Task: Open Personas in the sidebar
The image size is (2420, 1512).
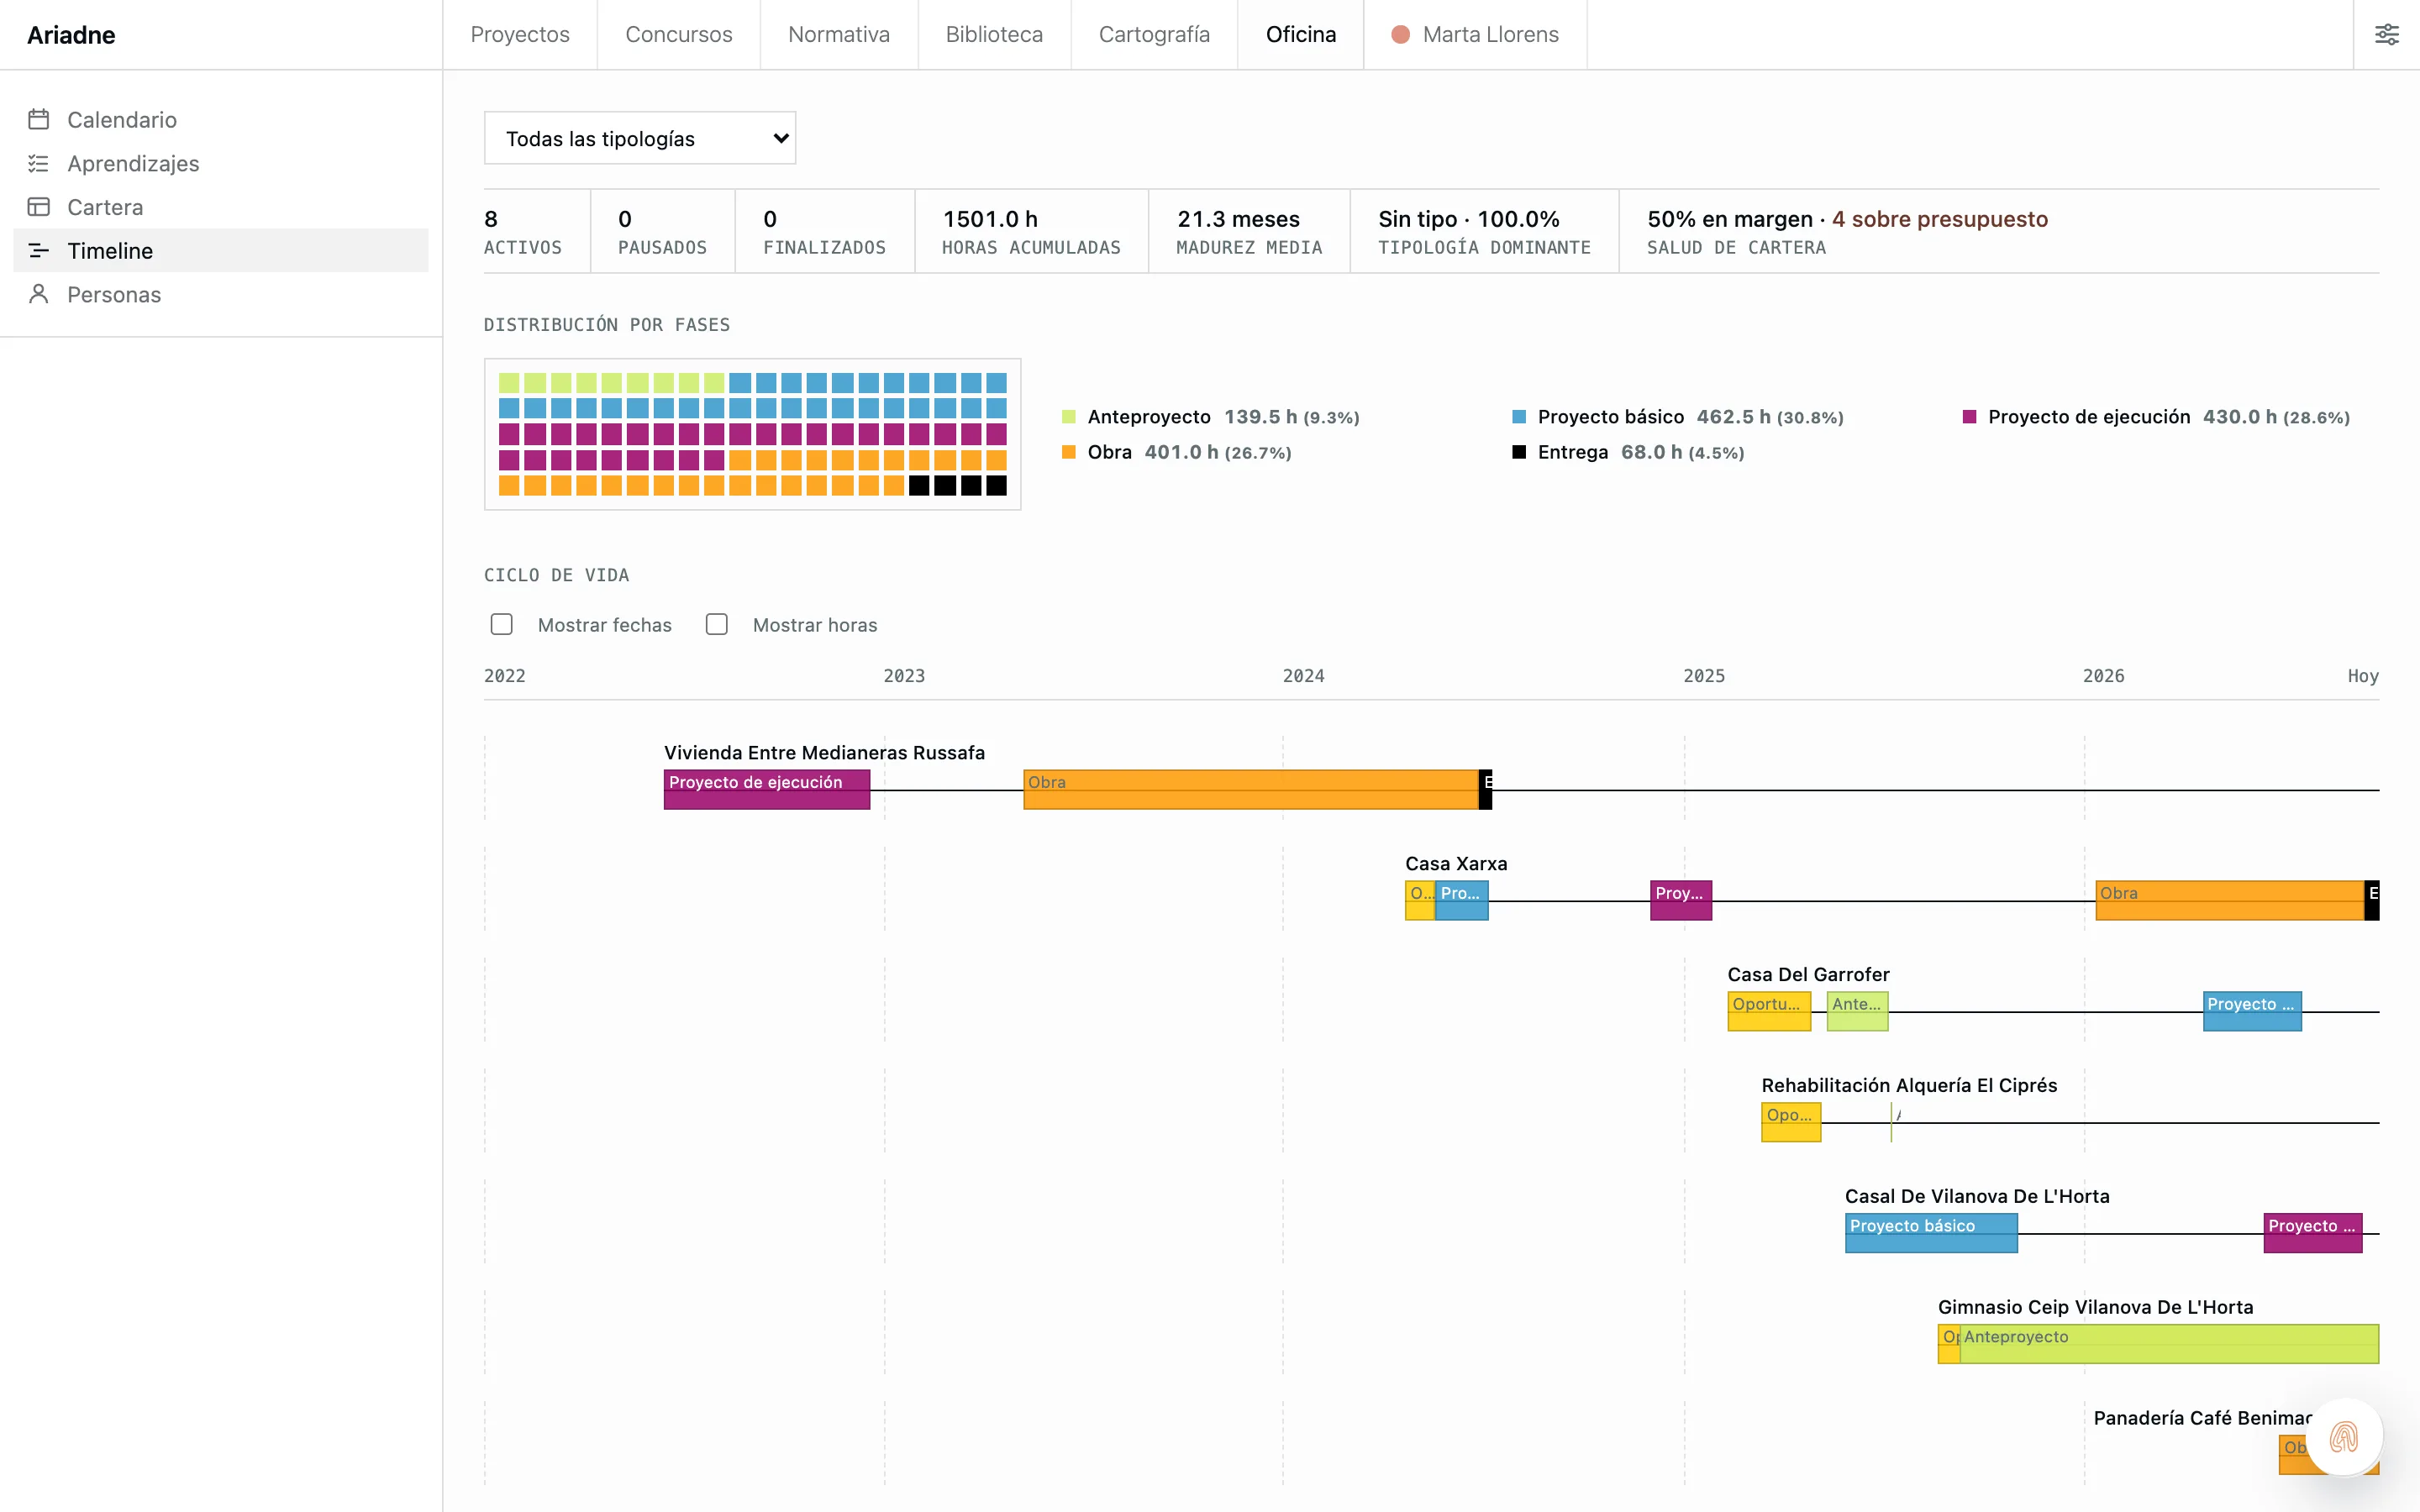Action: [221, 294]
